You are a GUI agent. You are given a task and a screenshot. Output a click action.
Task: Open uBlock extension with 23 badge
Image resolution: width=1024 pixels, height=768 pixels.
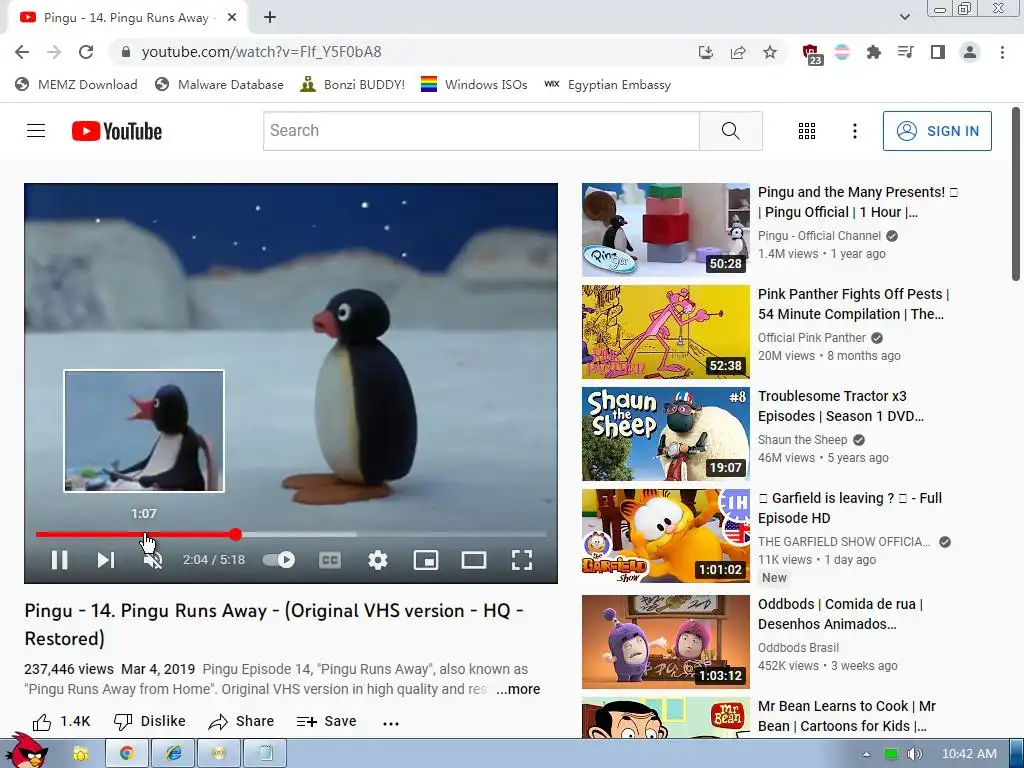tap(812, 54)
